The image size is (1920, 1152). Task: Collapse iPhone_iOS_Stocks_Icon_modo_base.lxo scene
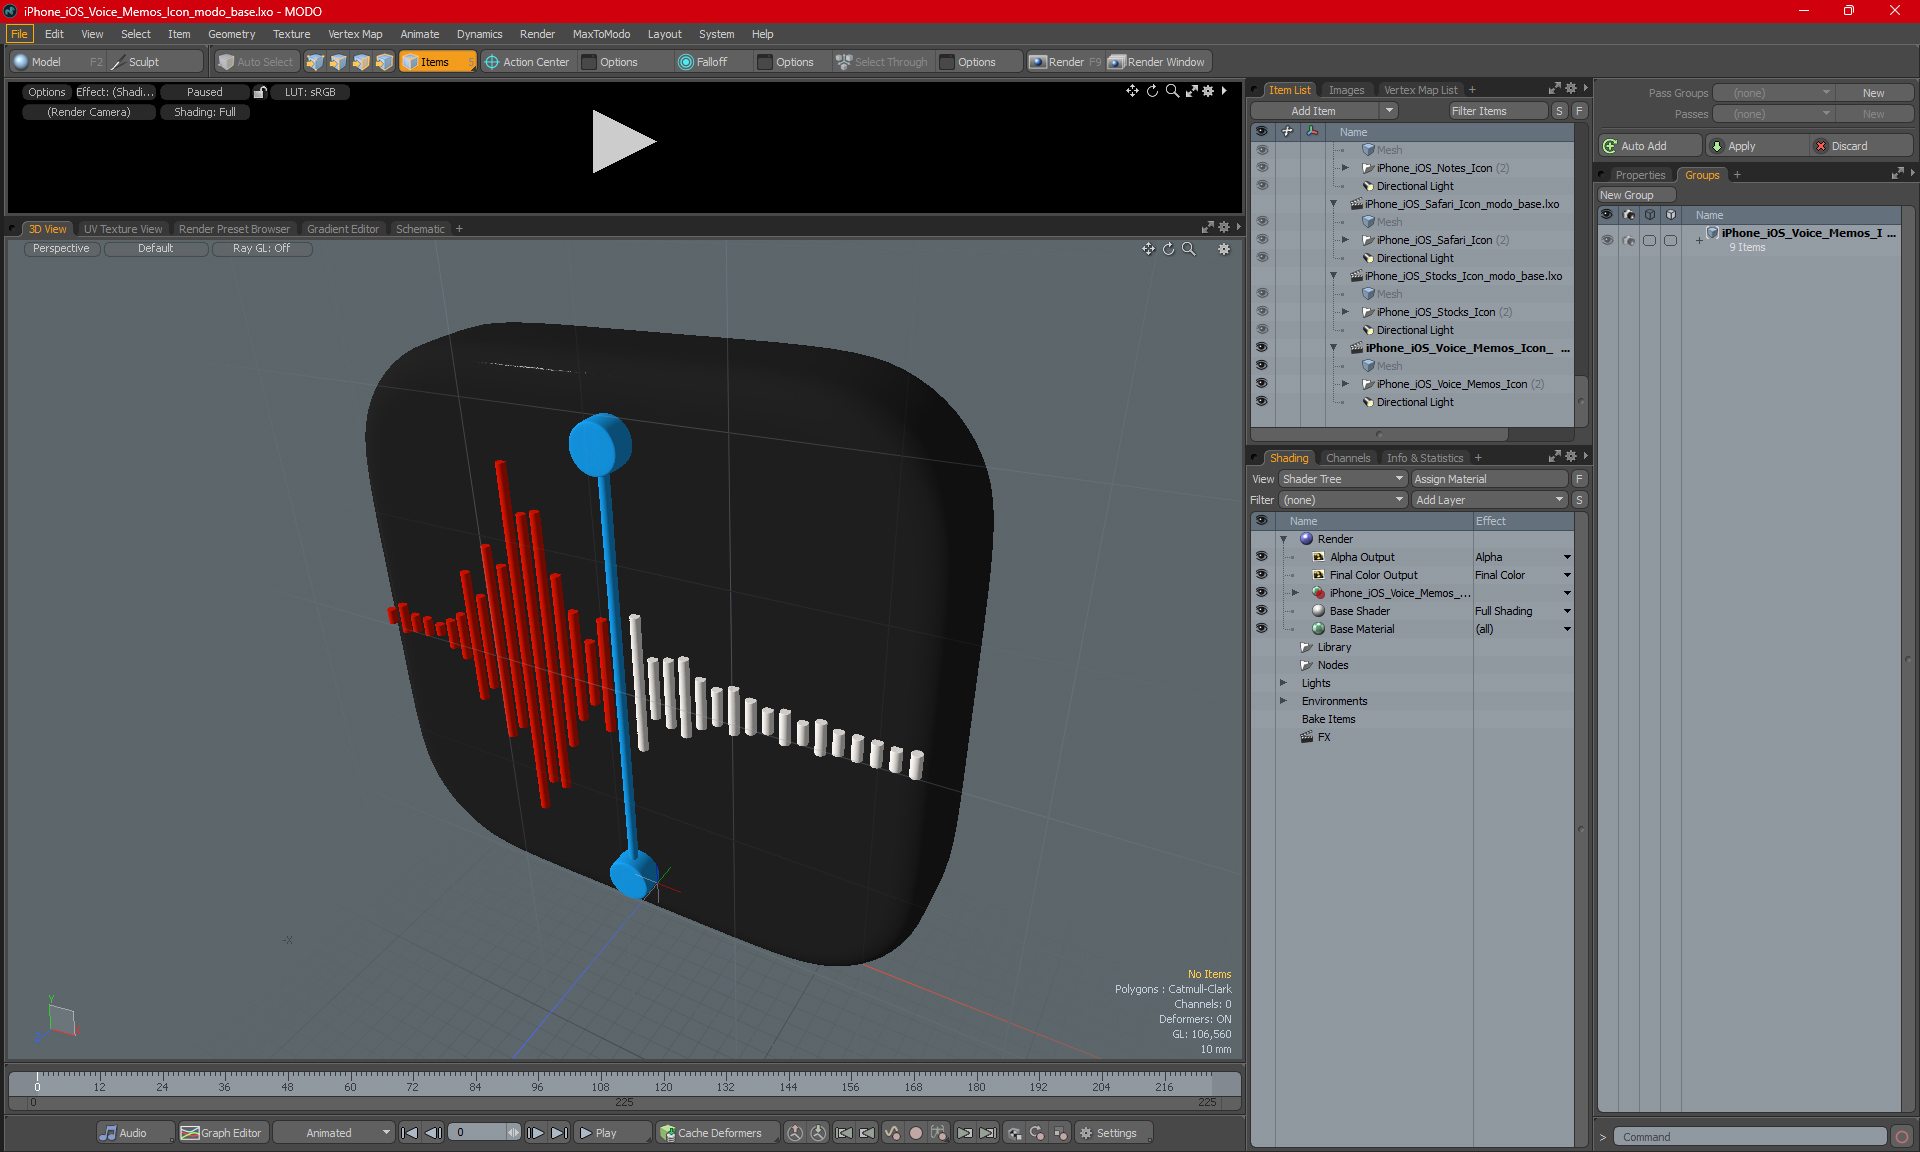pyautogui.click(x=1333, y=276)
